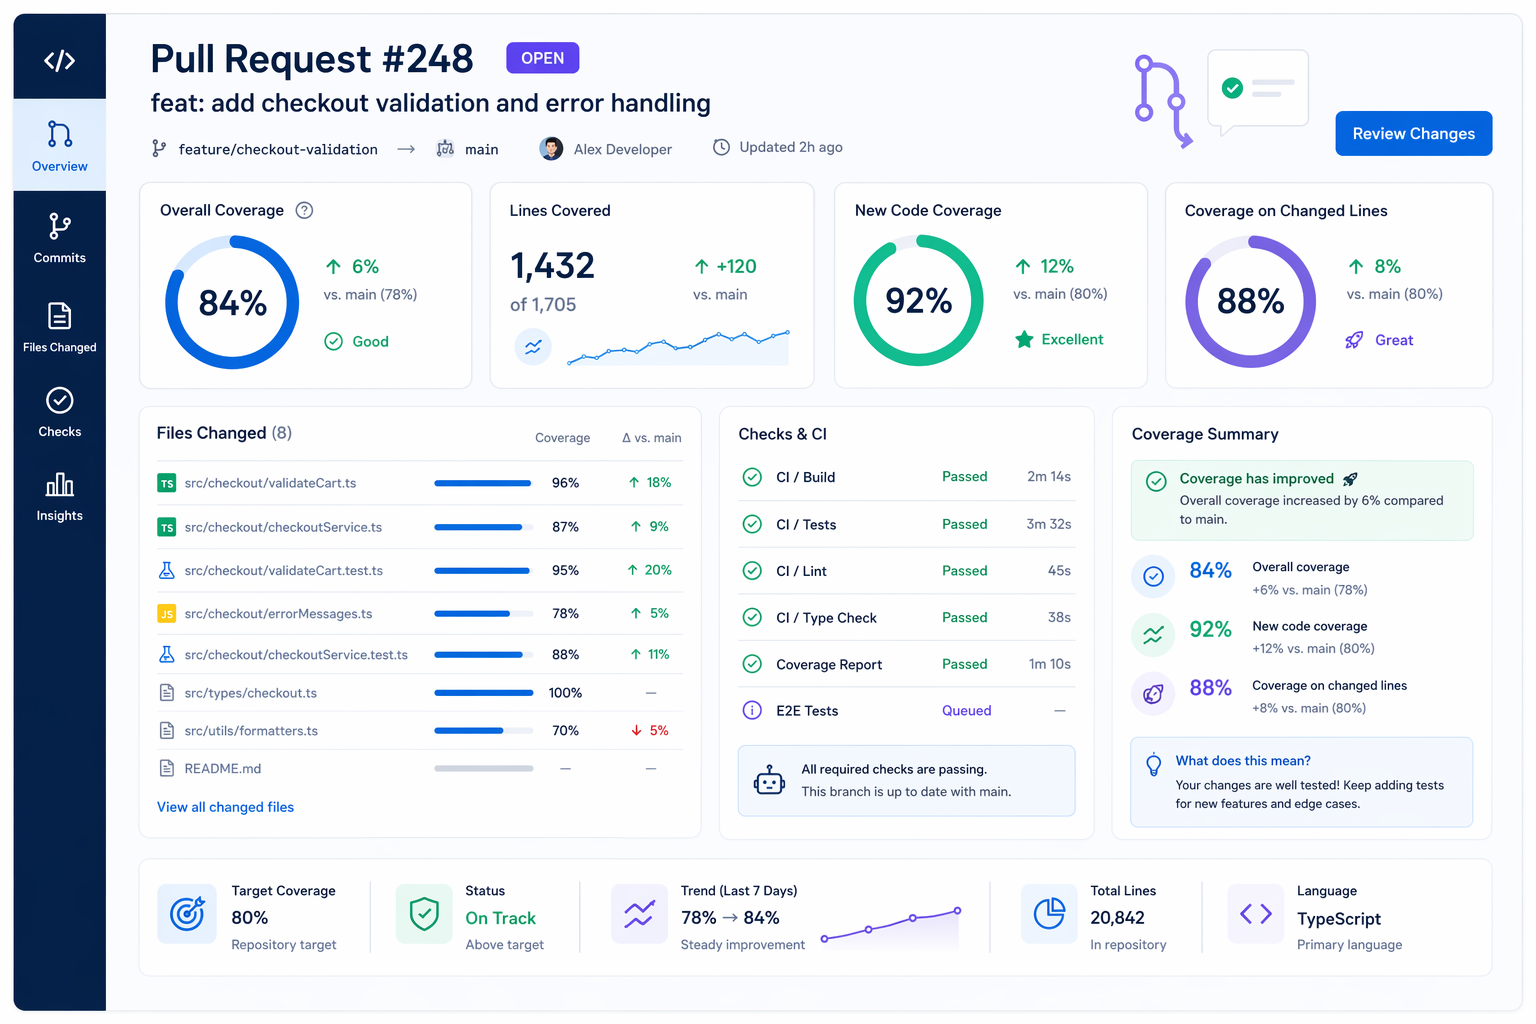Click the 'CI / Type Check' row label
The height and width of the screenshot is (1024, 1536).
point(826,618)
